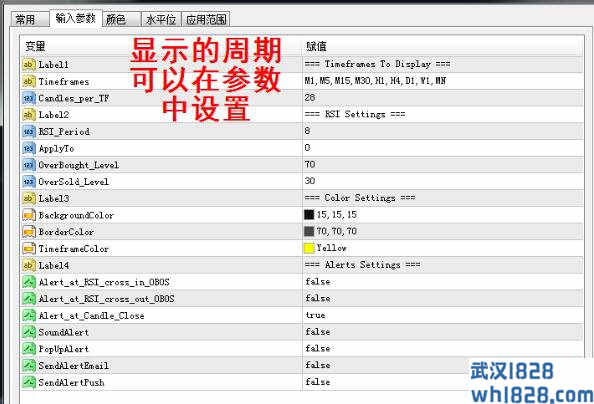The image size is (594, 404).
Task: Click the string icon beside Label1
Action: (x=29, y=64)
